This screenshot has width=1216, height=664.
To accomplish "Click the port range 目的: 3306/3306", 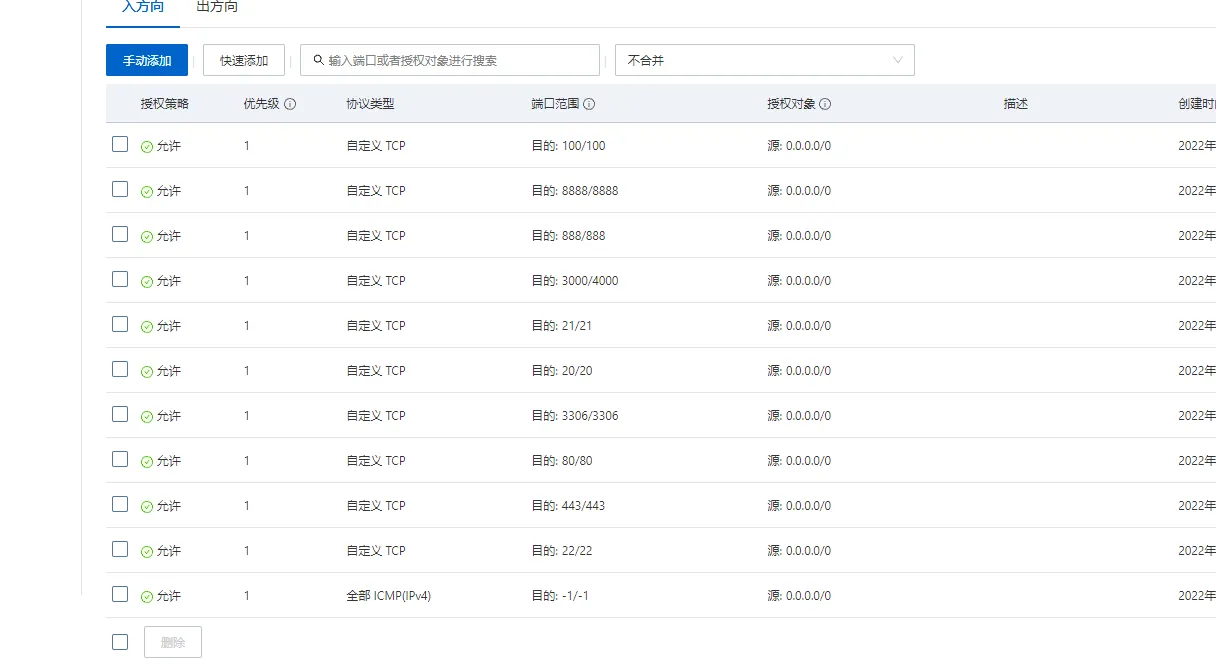I will click(575, 416).
